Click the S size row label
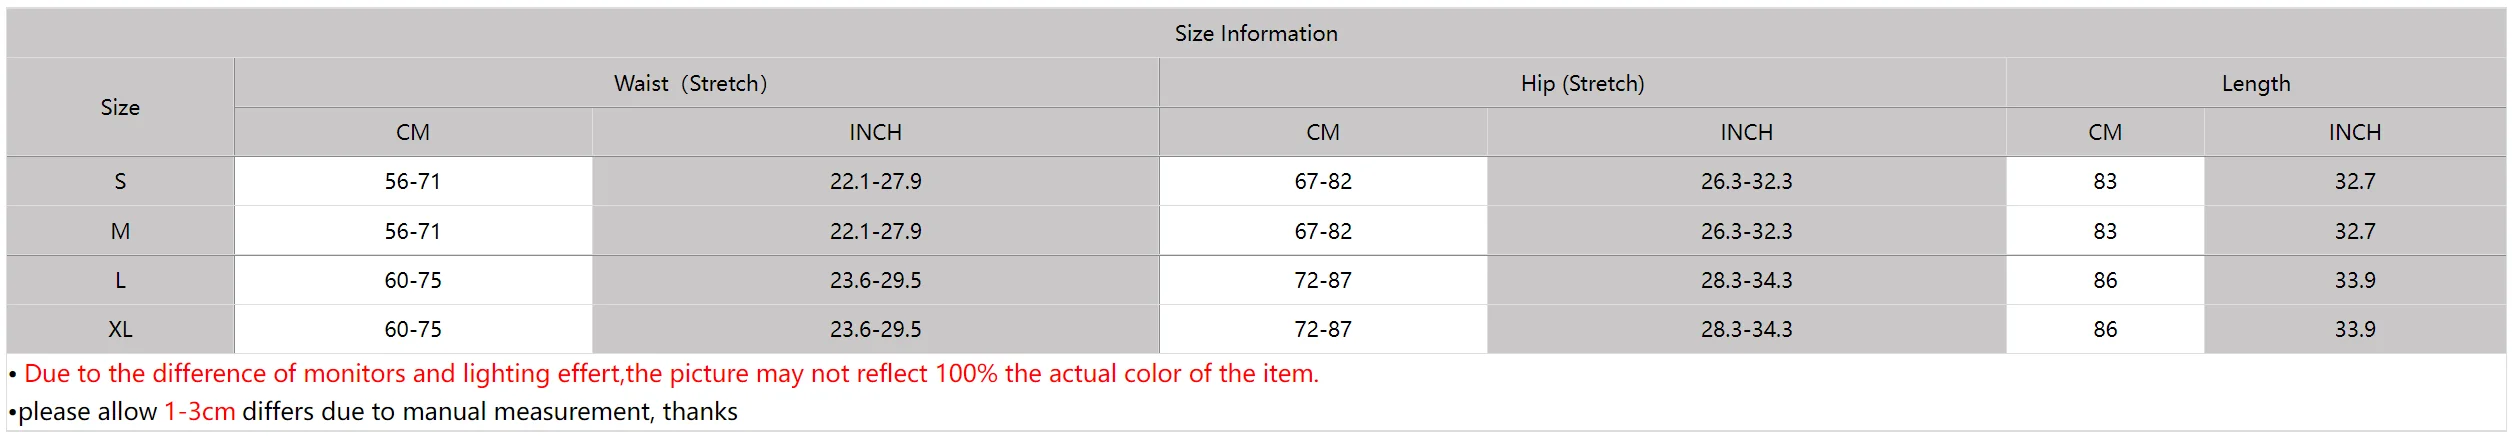This screenshot has width=2512, height=439. tap(120, 181)
